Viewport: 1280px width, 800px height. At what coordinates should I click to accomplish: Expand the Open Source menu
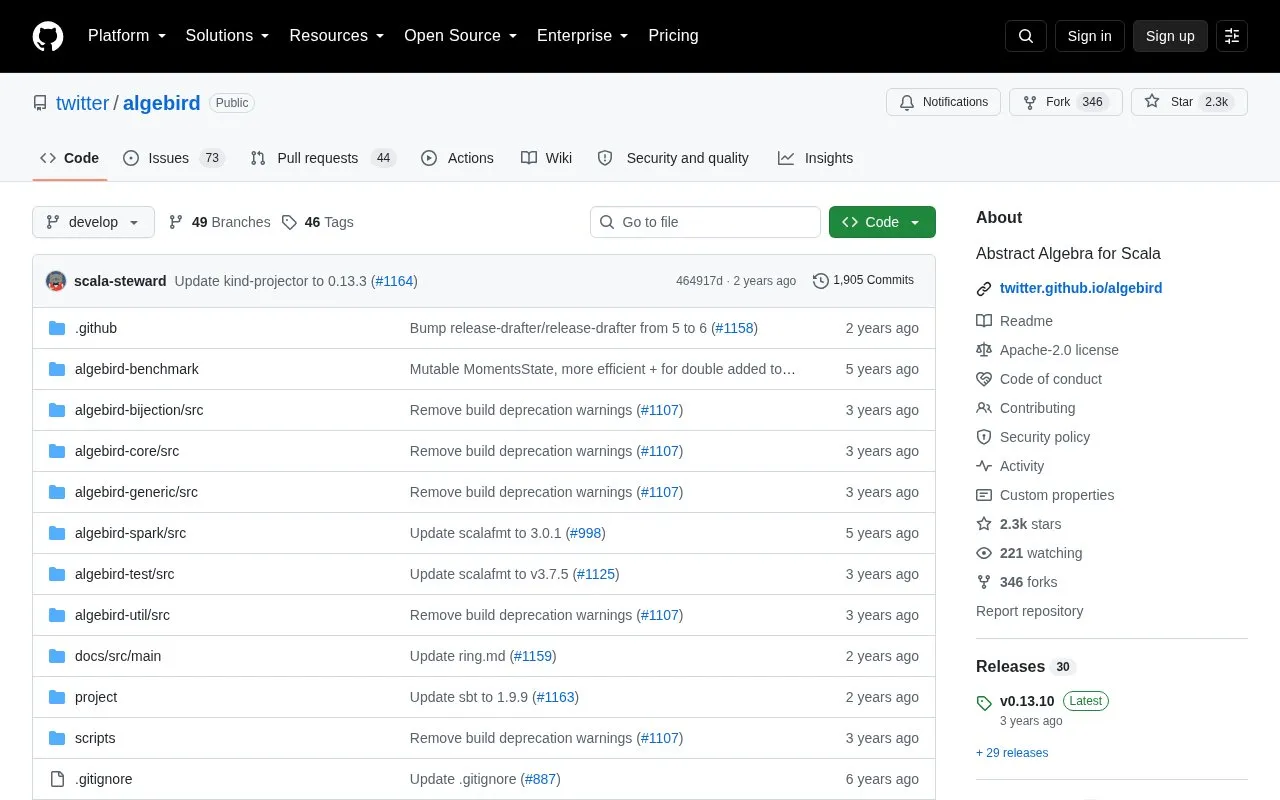pyautogui.click(x=460, y=36)
